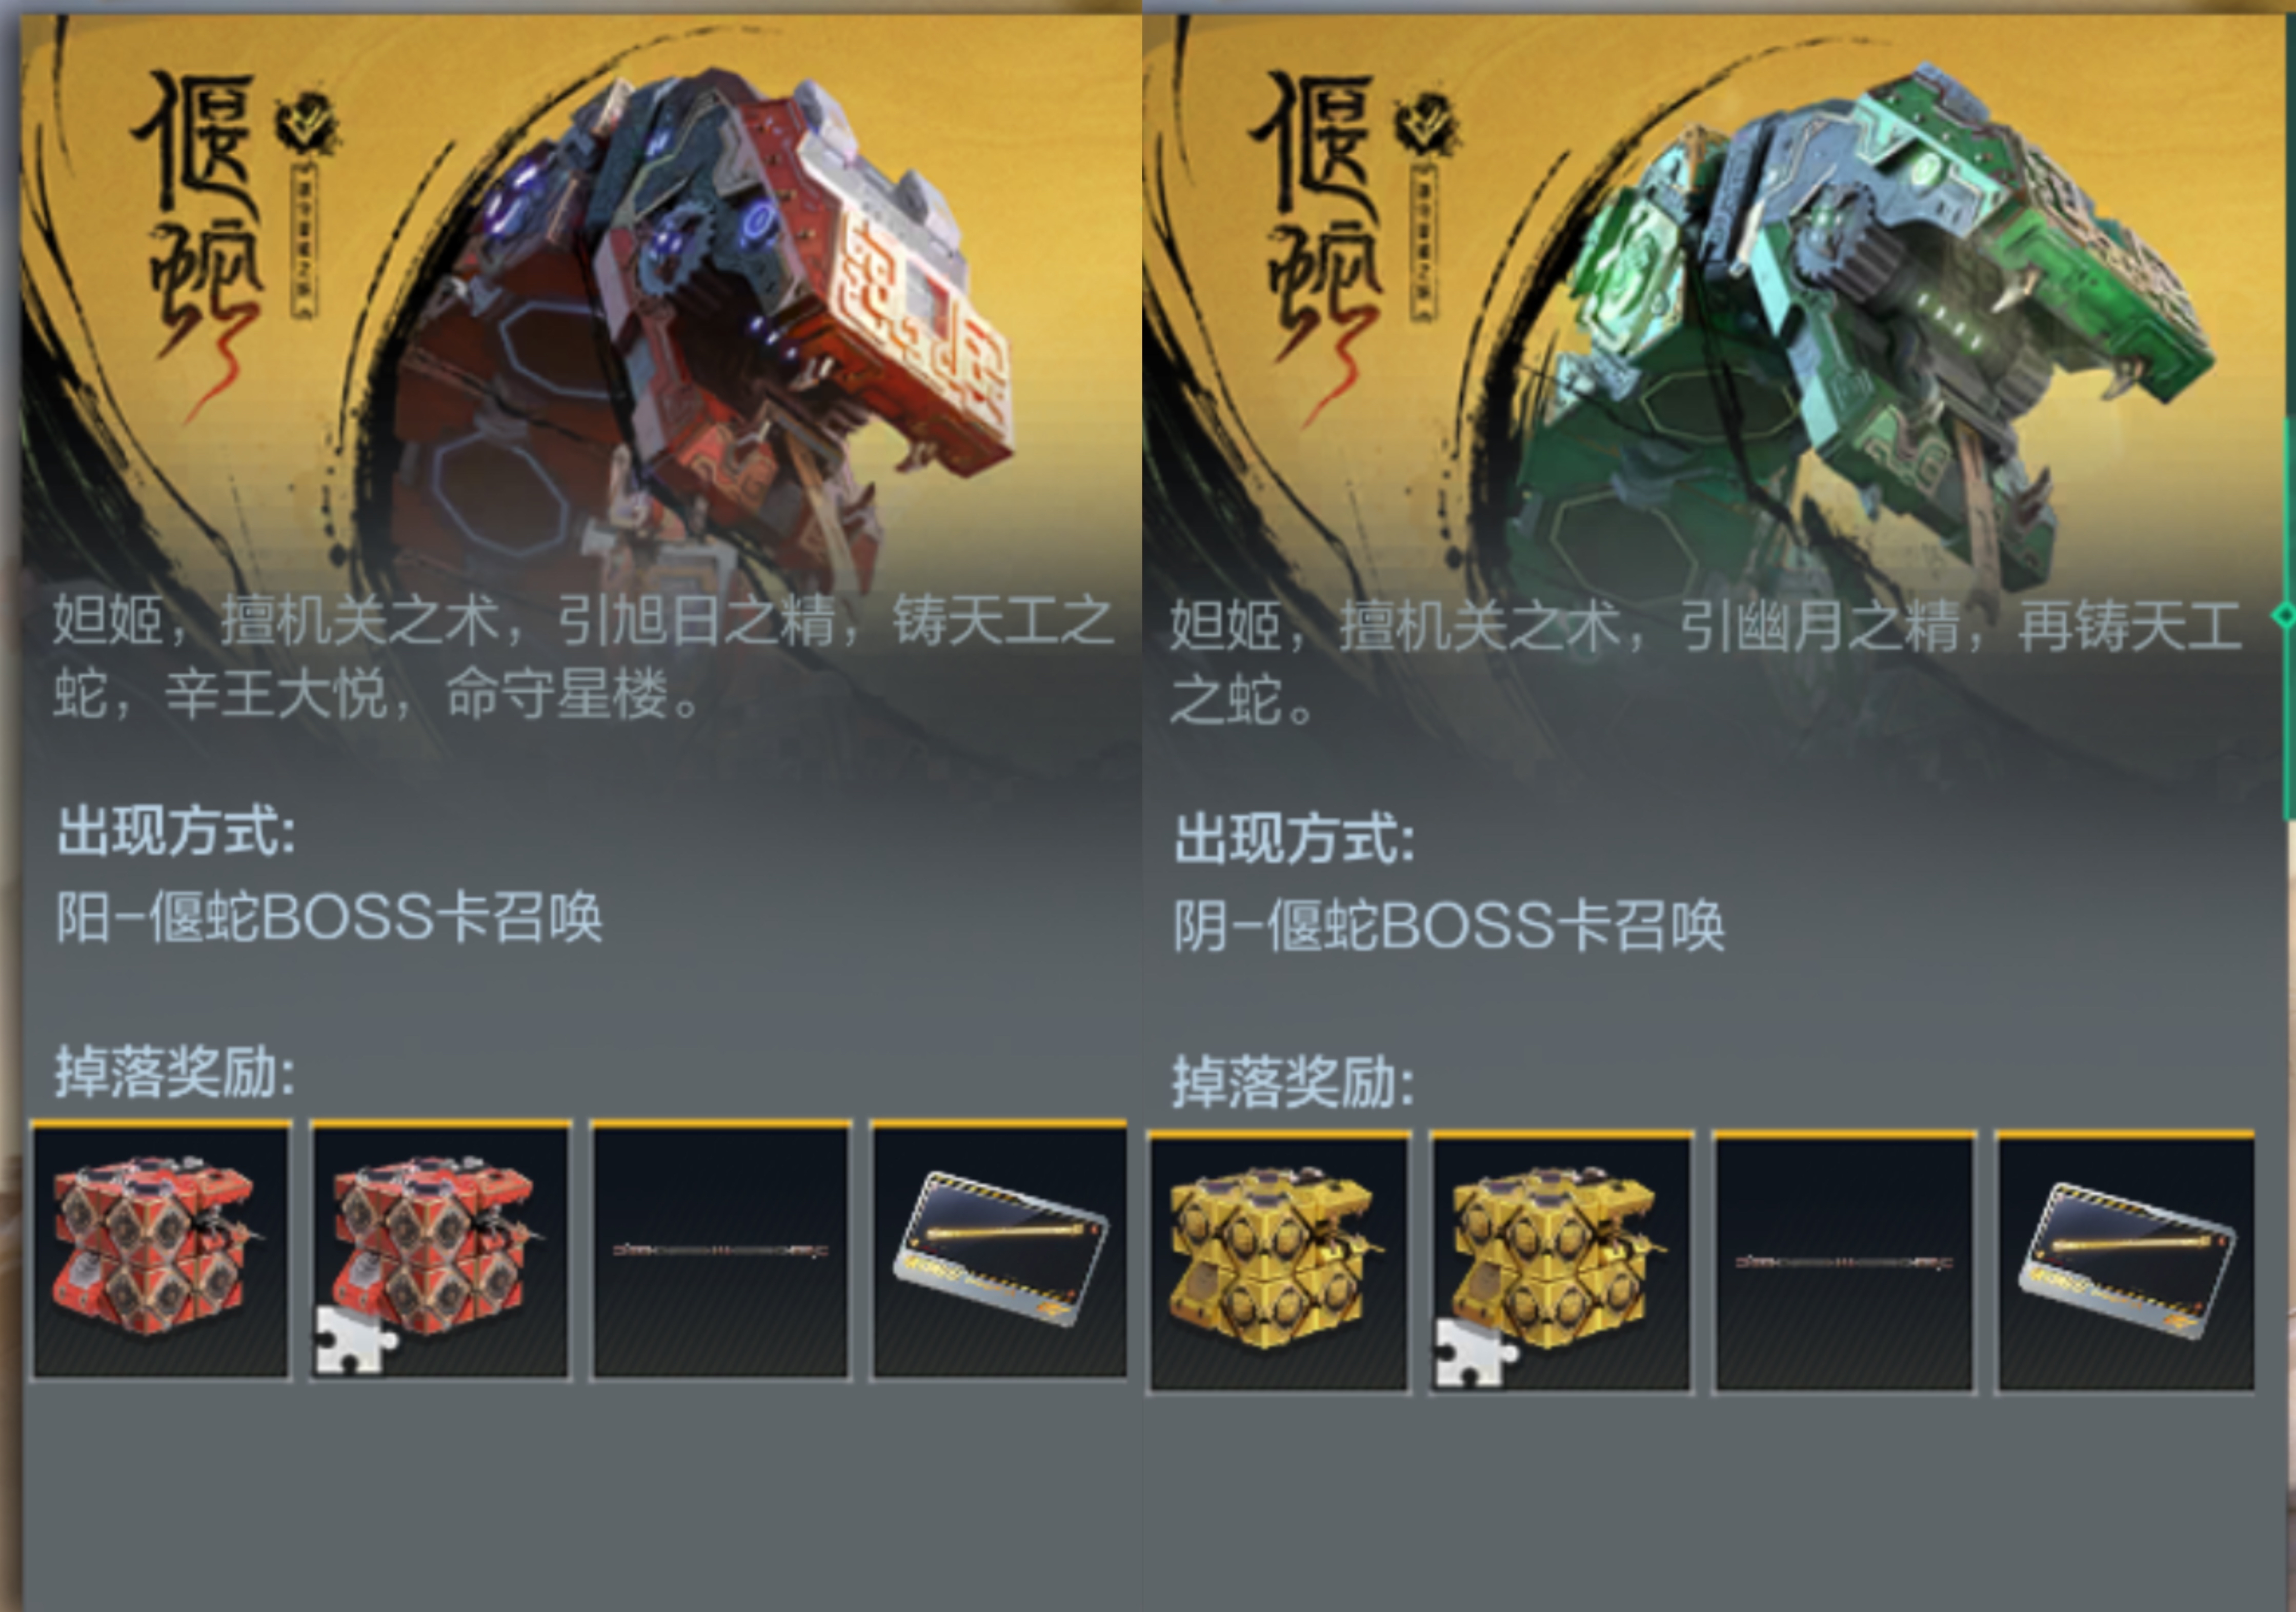Select the red crate with puzzle piece
The width and height of the screenshot is (2296, 1612).
tap(441, 1250)
